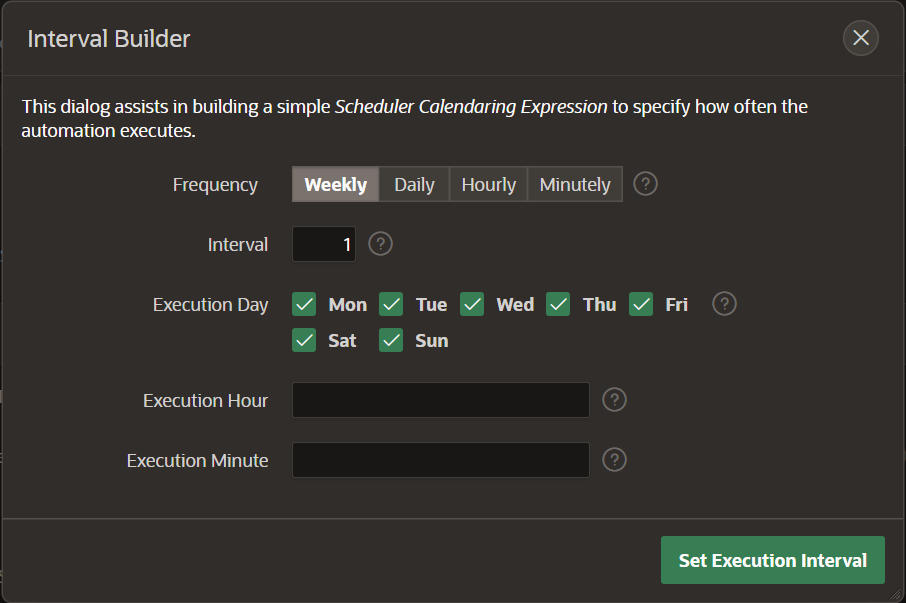Show help for Execution Hour
The image size is (906, 603).
pyautogui.click(x=615, y=400)
